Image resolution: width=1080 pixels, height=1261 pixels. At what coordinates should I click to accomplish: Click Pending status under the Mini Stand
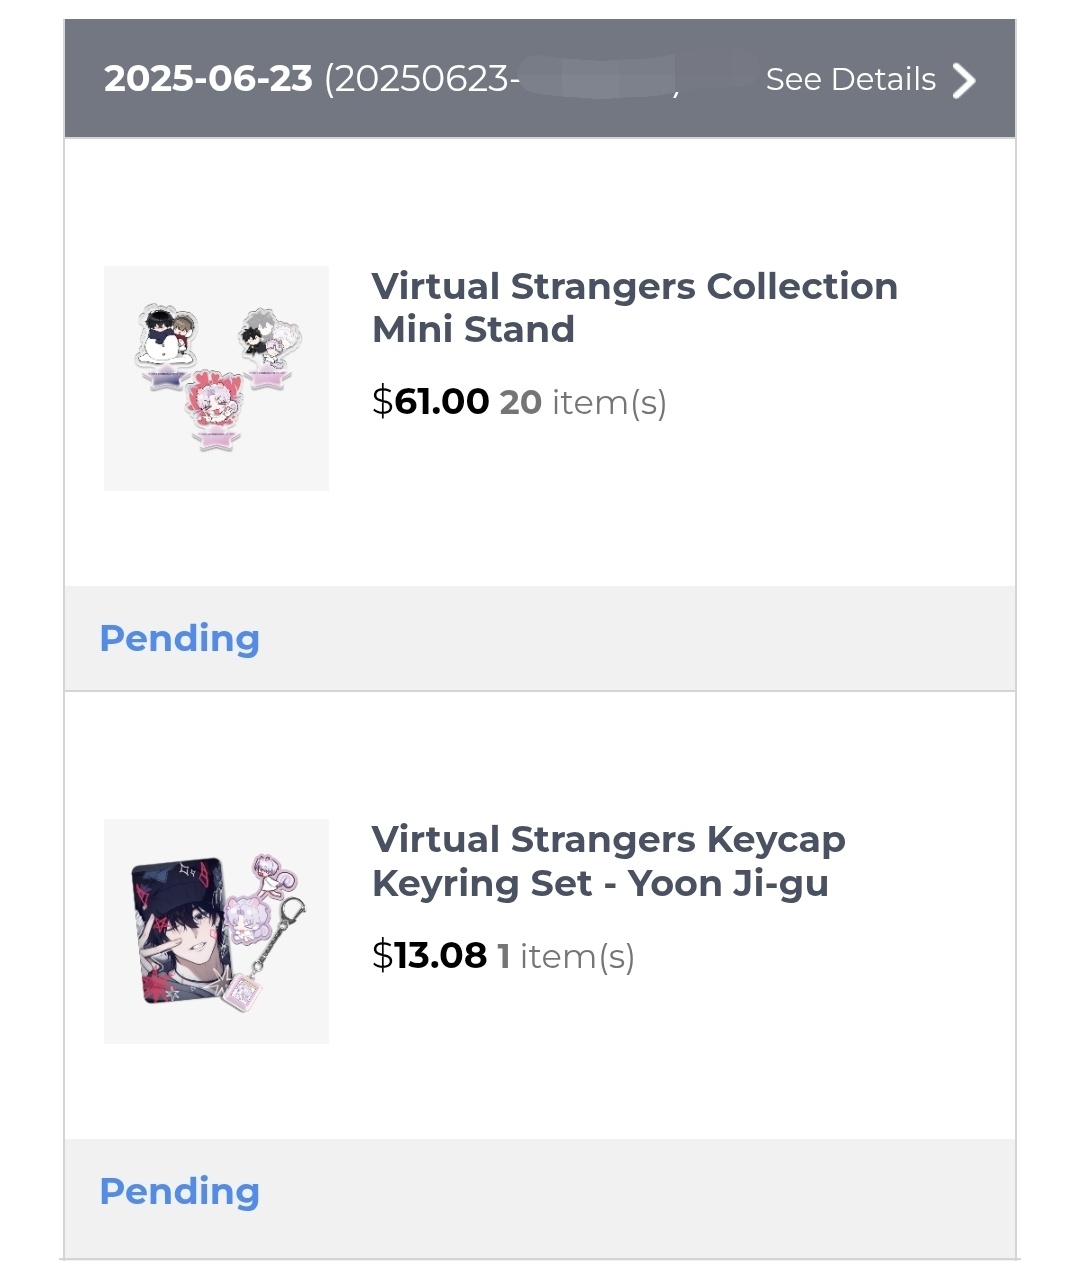coord(180,638)
